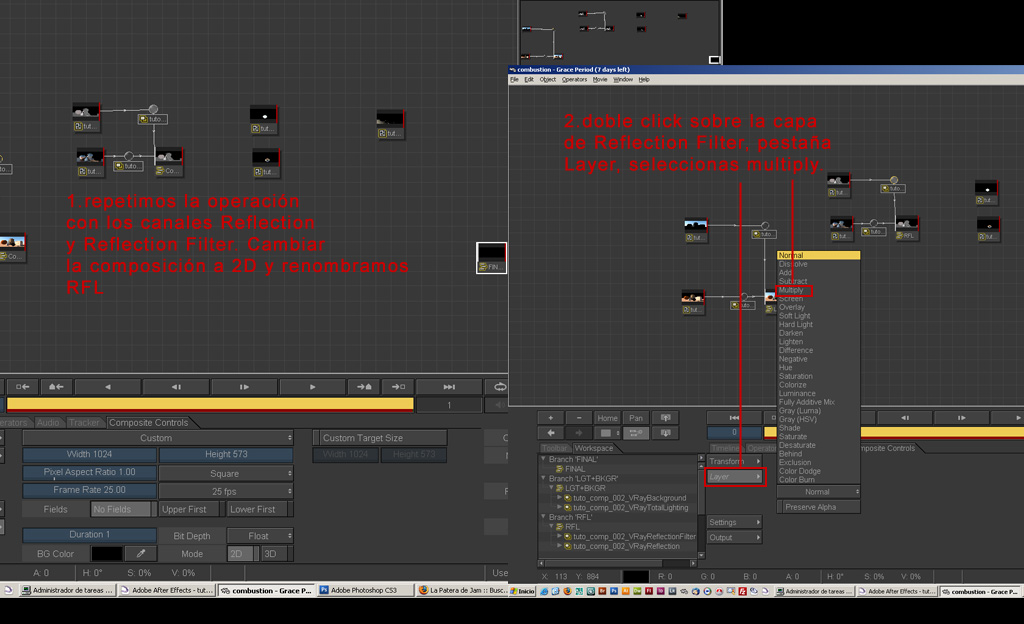
Task: Click the schematic view toggle icon
Action: [636, 433]
